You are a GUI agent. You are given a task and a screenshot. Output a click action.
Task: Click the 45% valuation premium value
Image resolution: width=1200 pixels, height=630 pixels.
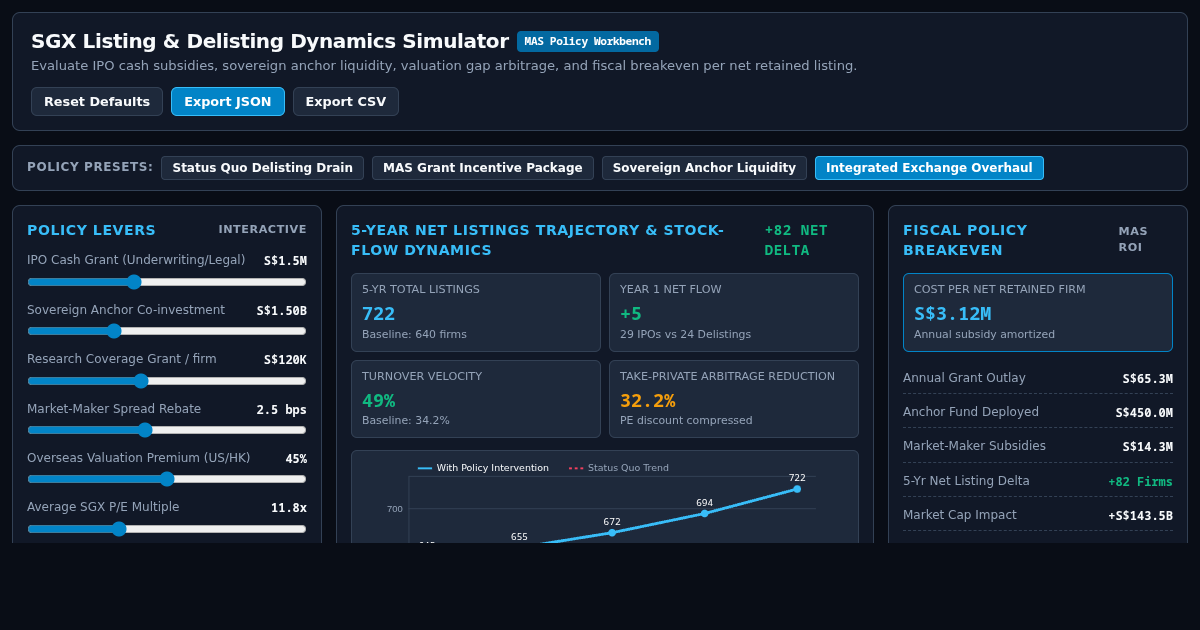(296, 459)
